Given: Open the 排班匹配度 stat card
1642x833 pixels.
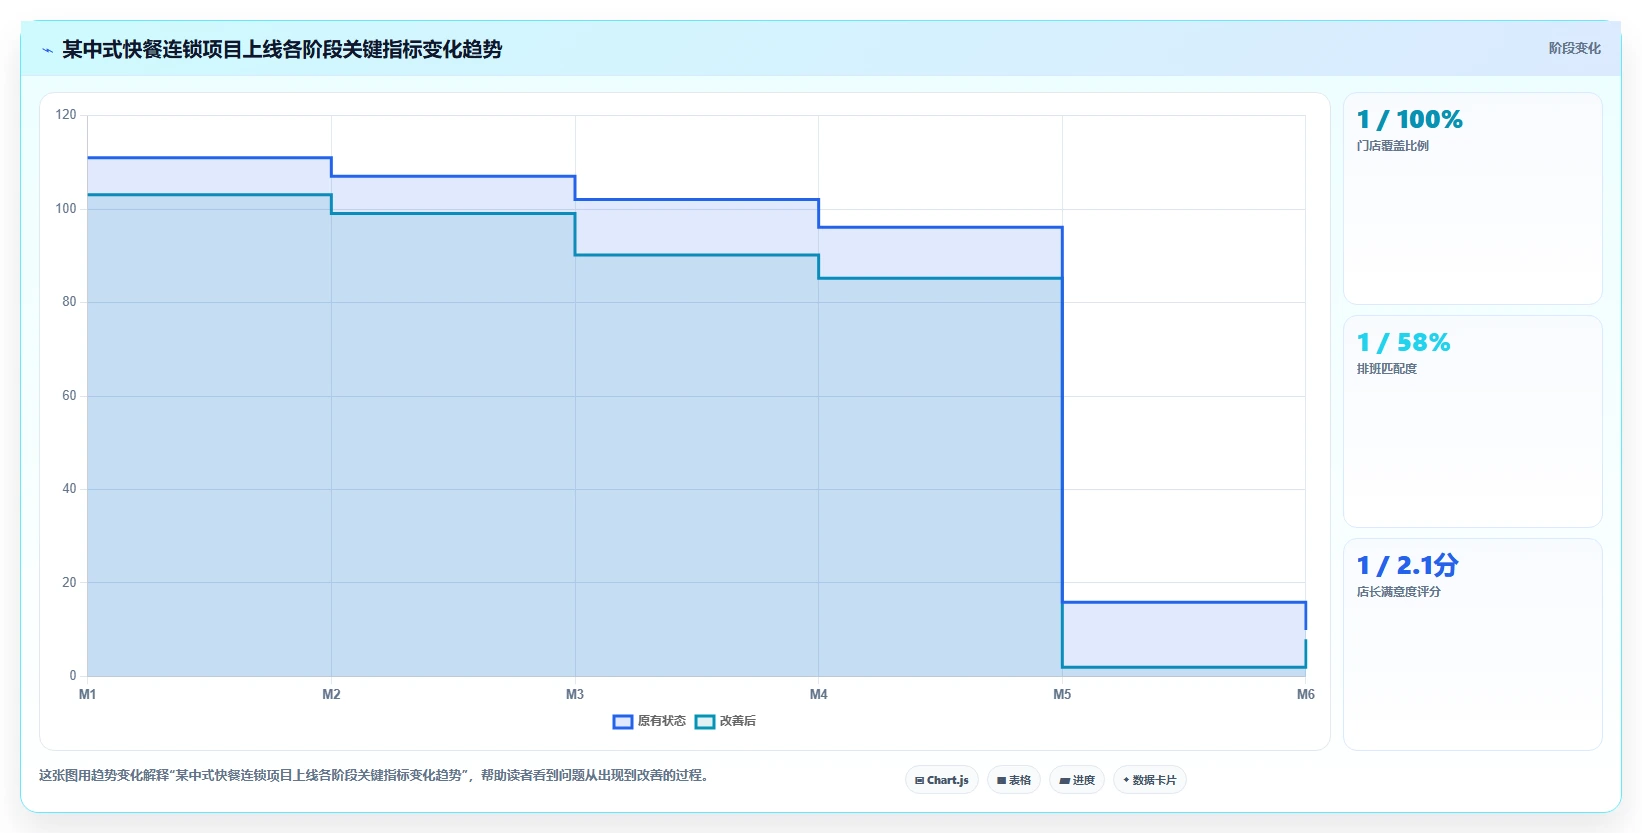Looking at the screenshot, I should click(1473, 422).
